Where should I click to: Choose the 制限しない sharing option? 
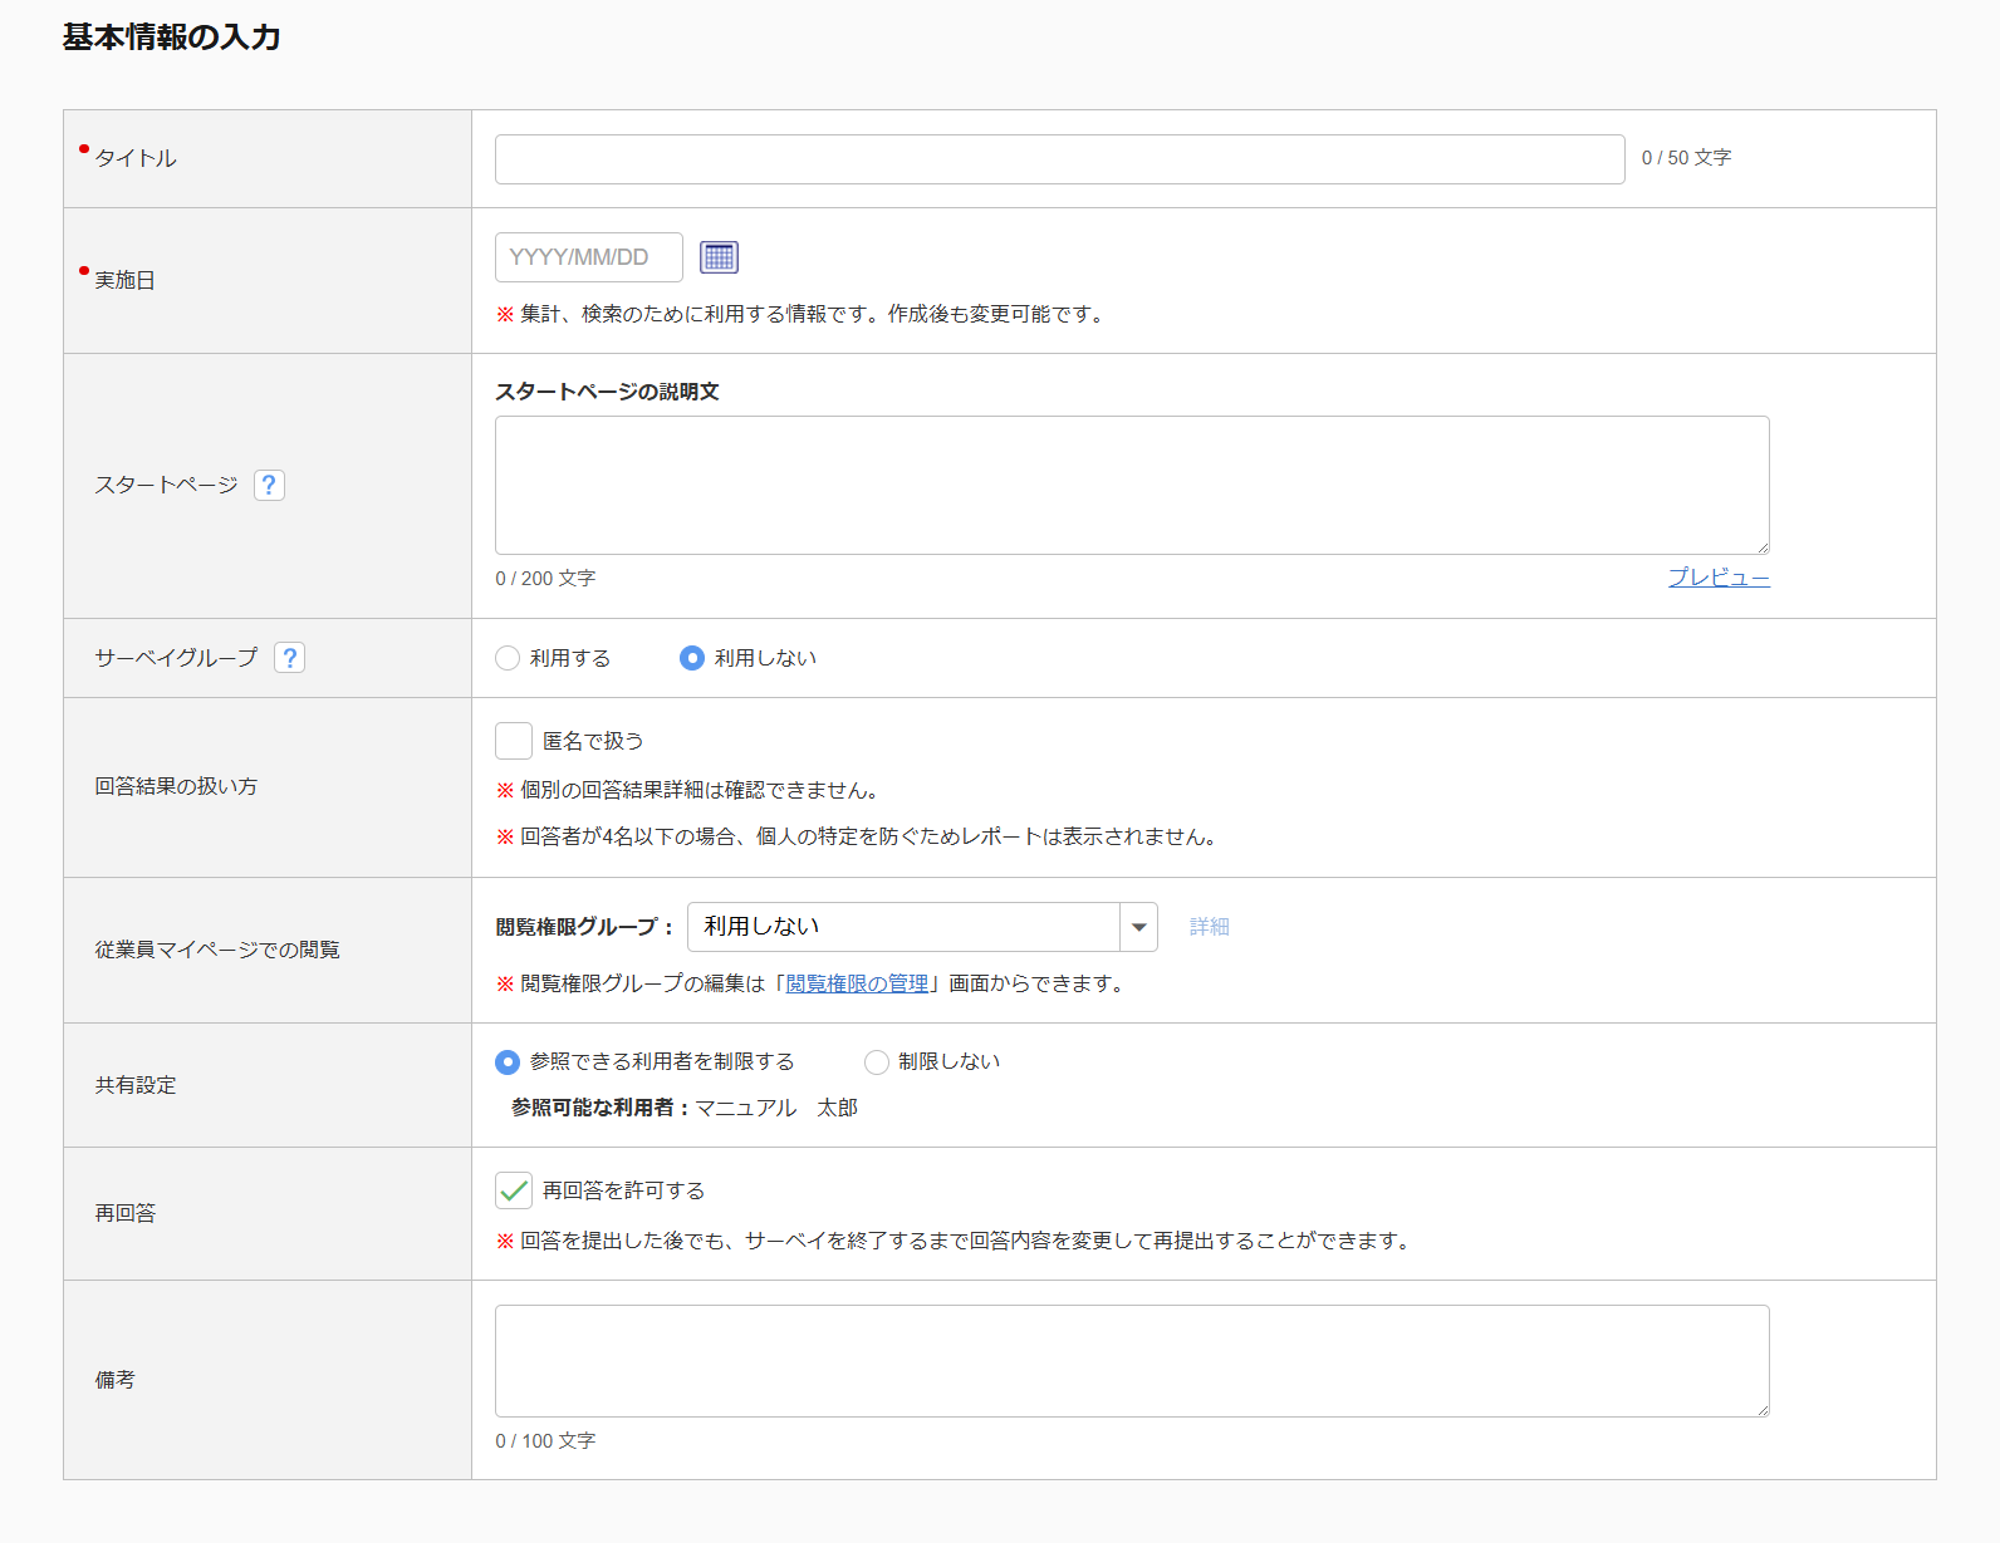(x=876, y=1062)
